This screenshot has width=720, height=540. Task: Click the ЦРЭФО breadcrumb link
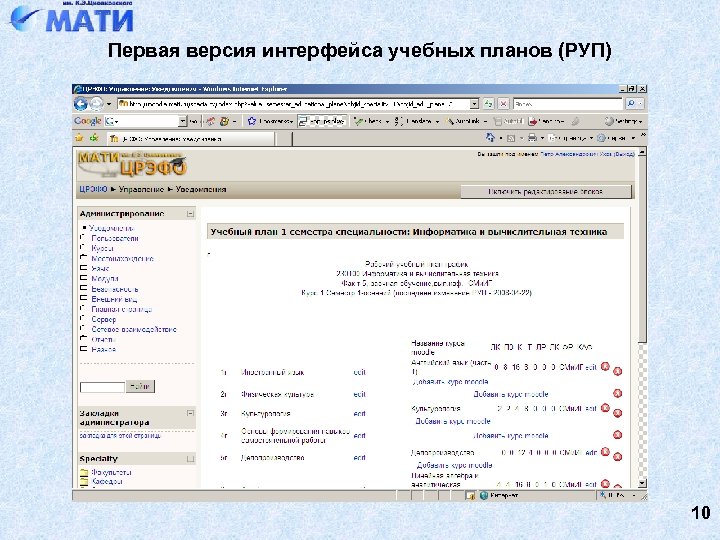93,189
